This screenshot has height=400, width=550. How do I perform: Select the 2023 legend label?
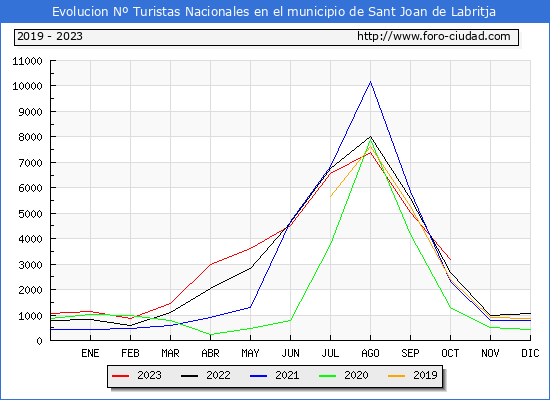coord(149,375)
